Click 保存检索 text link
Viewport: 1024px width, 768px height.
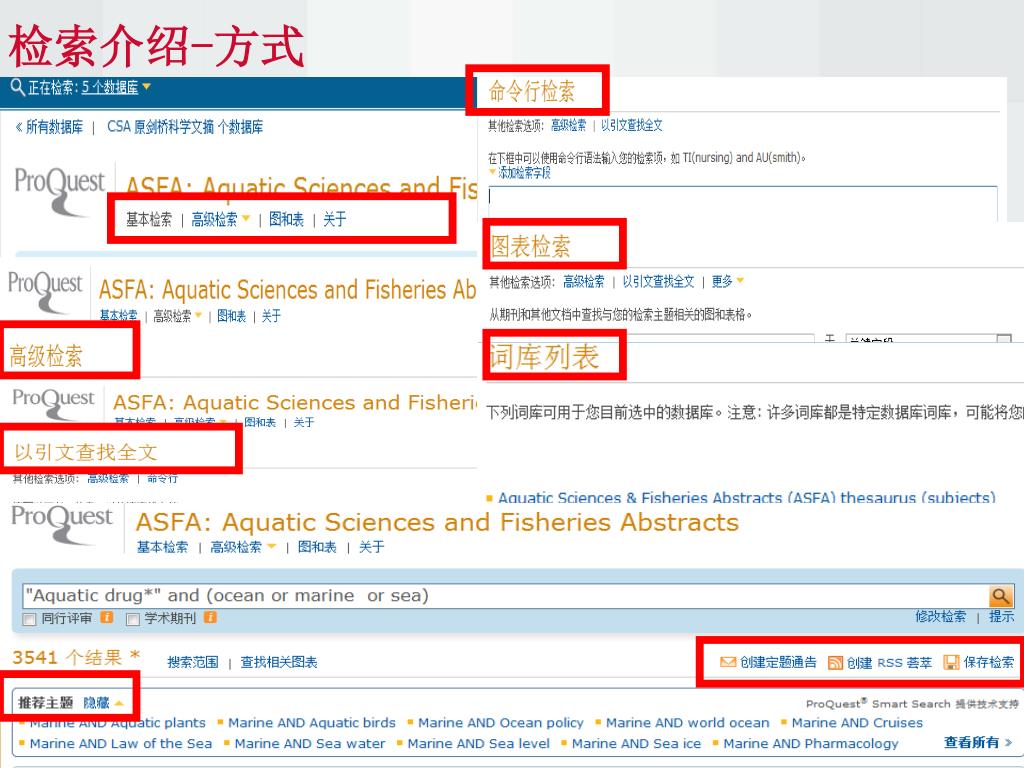[x=989, y=662]
